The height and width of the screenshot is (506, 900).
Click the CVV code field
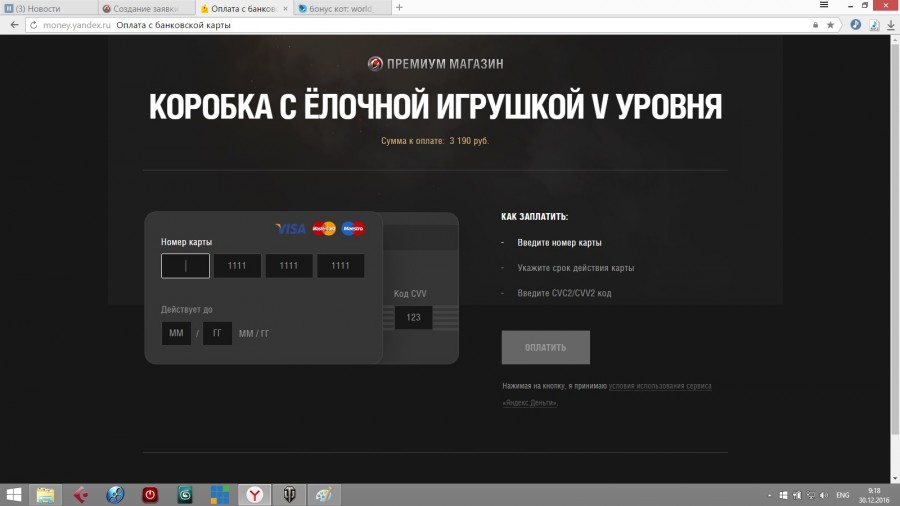click(x=413, y=318)
